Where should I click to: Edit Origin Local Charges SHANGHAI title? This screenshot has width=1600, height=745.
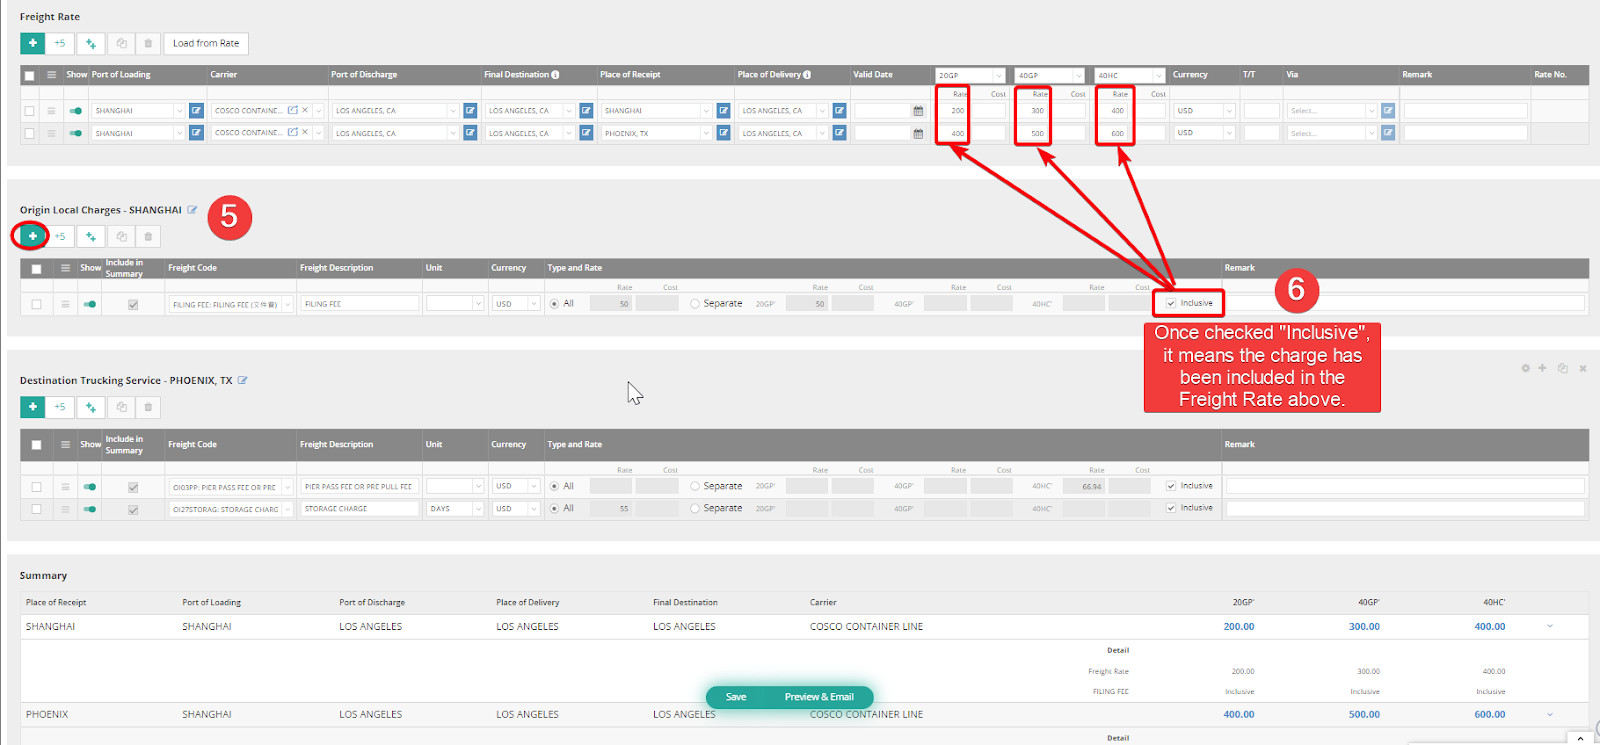click(192, 210)
